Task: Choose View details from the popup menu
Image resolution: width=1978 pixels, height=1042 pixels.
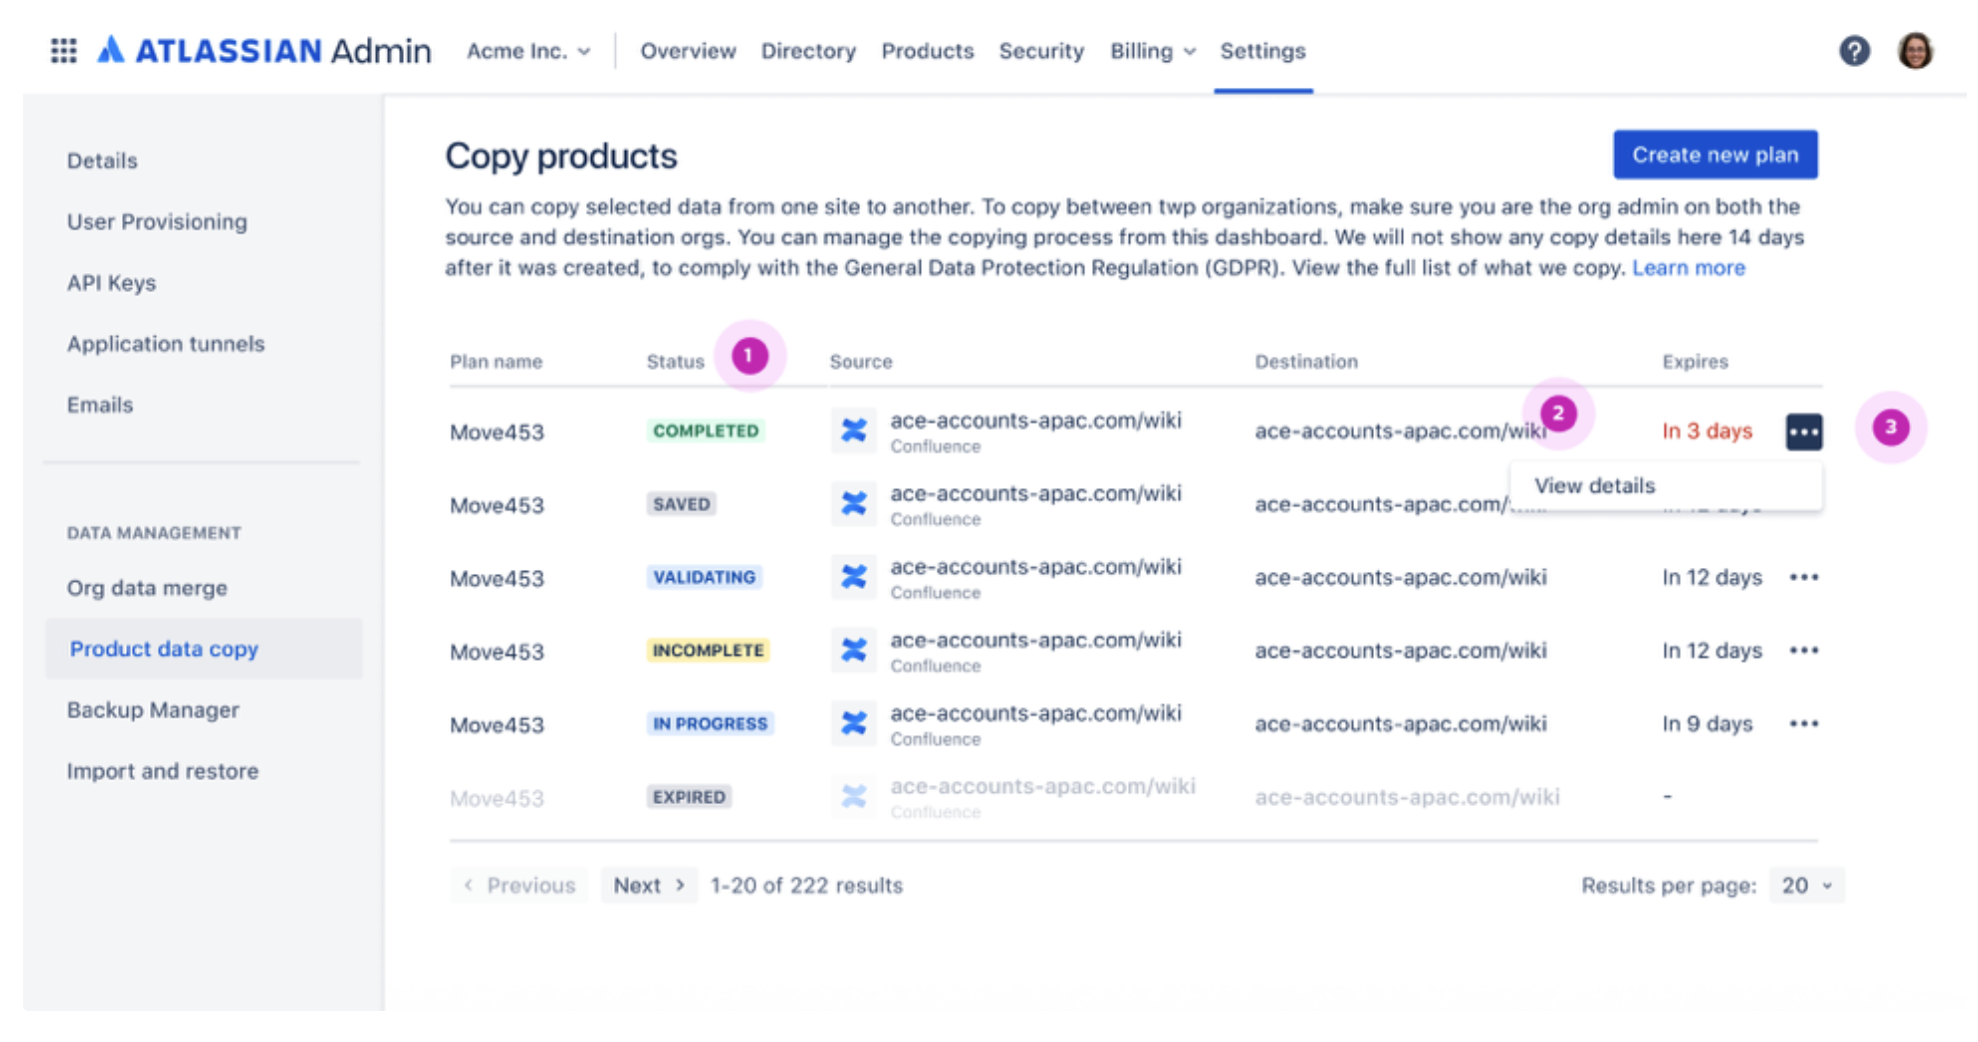Action: pyautogui.click(x=1665, y=486)
